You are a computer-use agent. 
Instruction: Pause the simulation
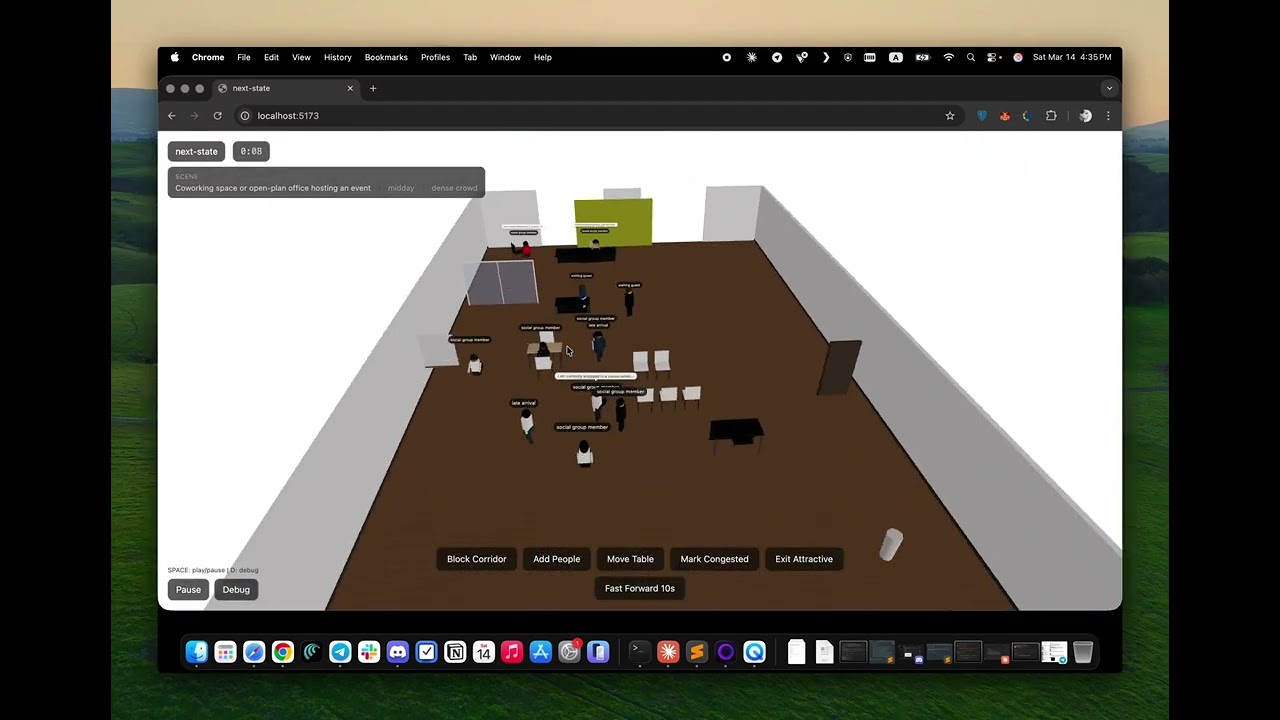pos(188,589)
